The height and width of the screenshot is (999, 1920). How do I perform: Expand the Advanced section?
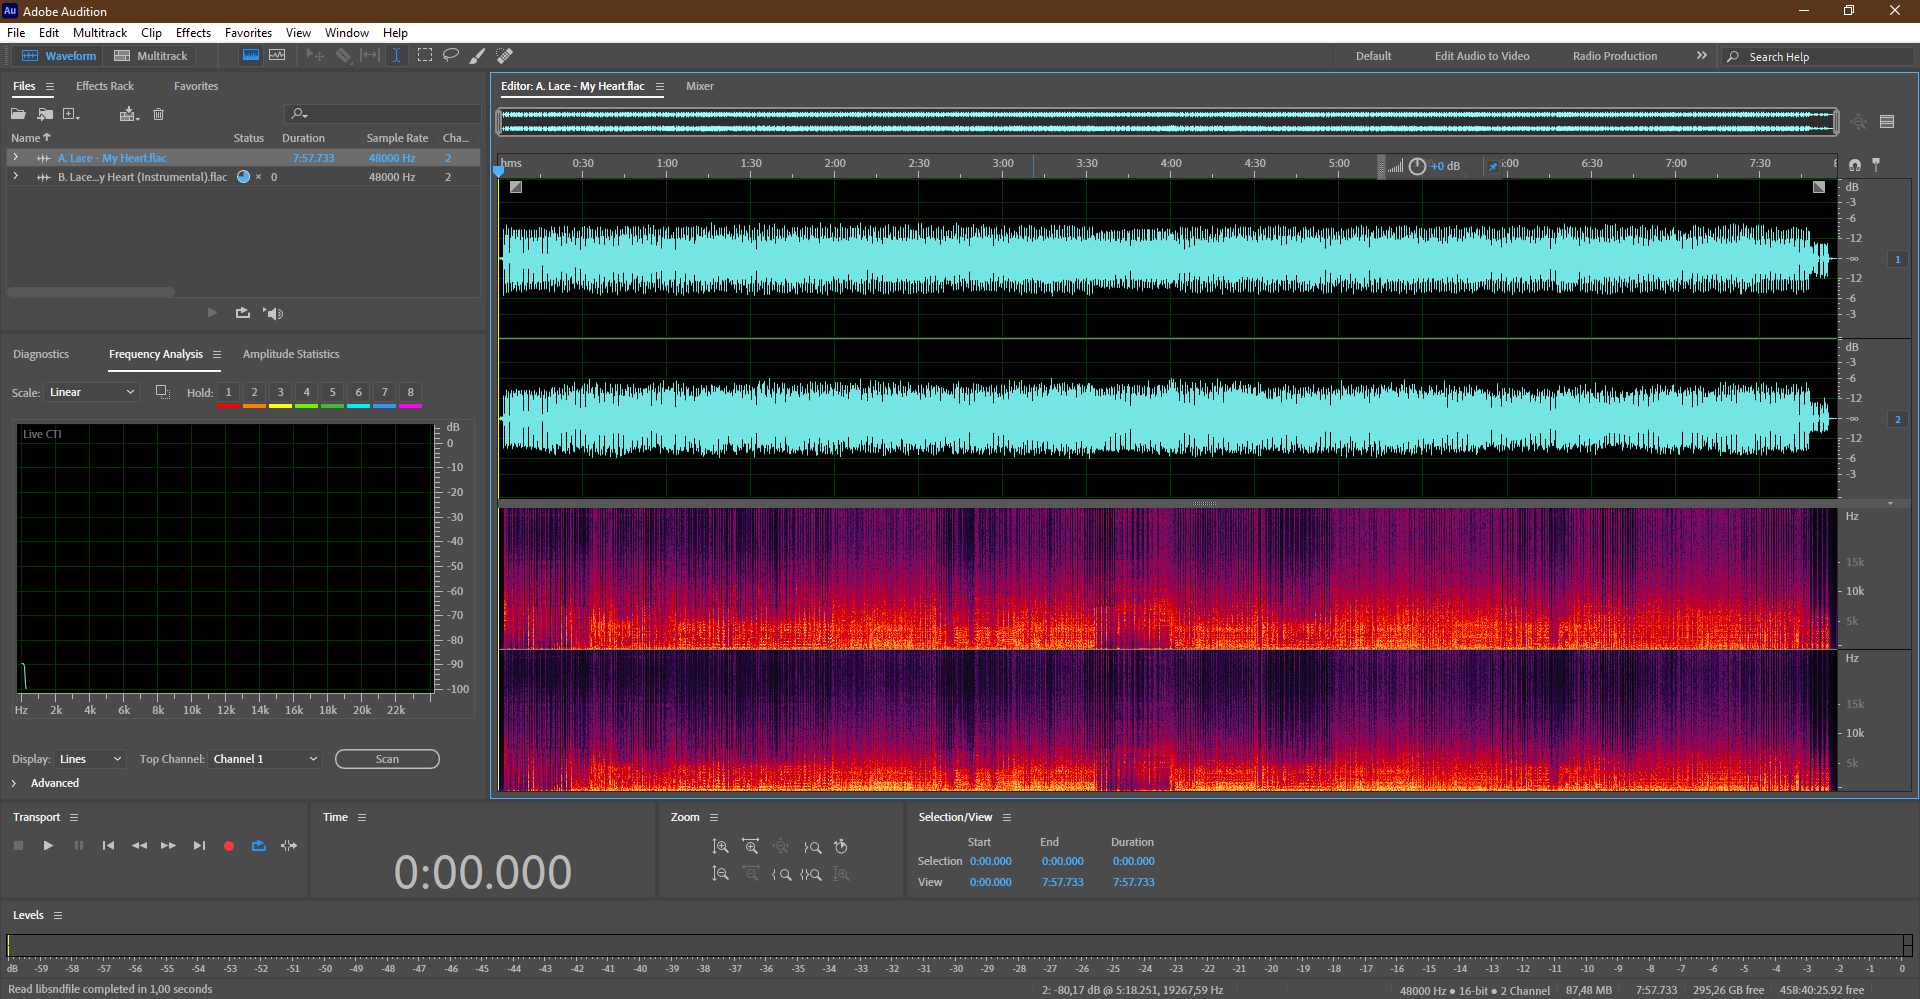point(14,783)
